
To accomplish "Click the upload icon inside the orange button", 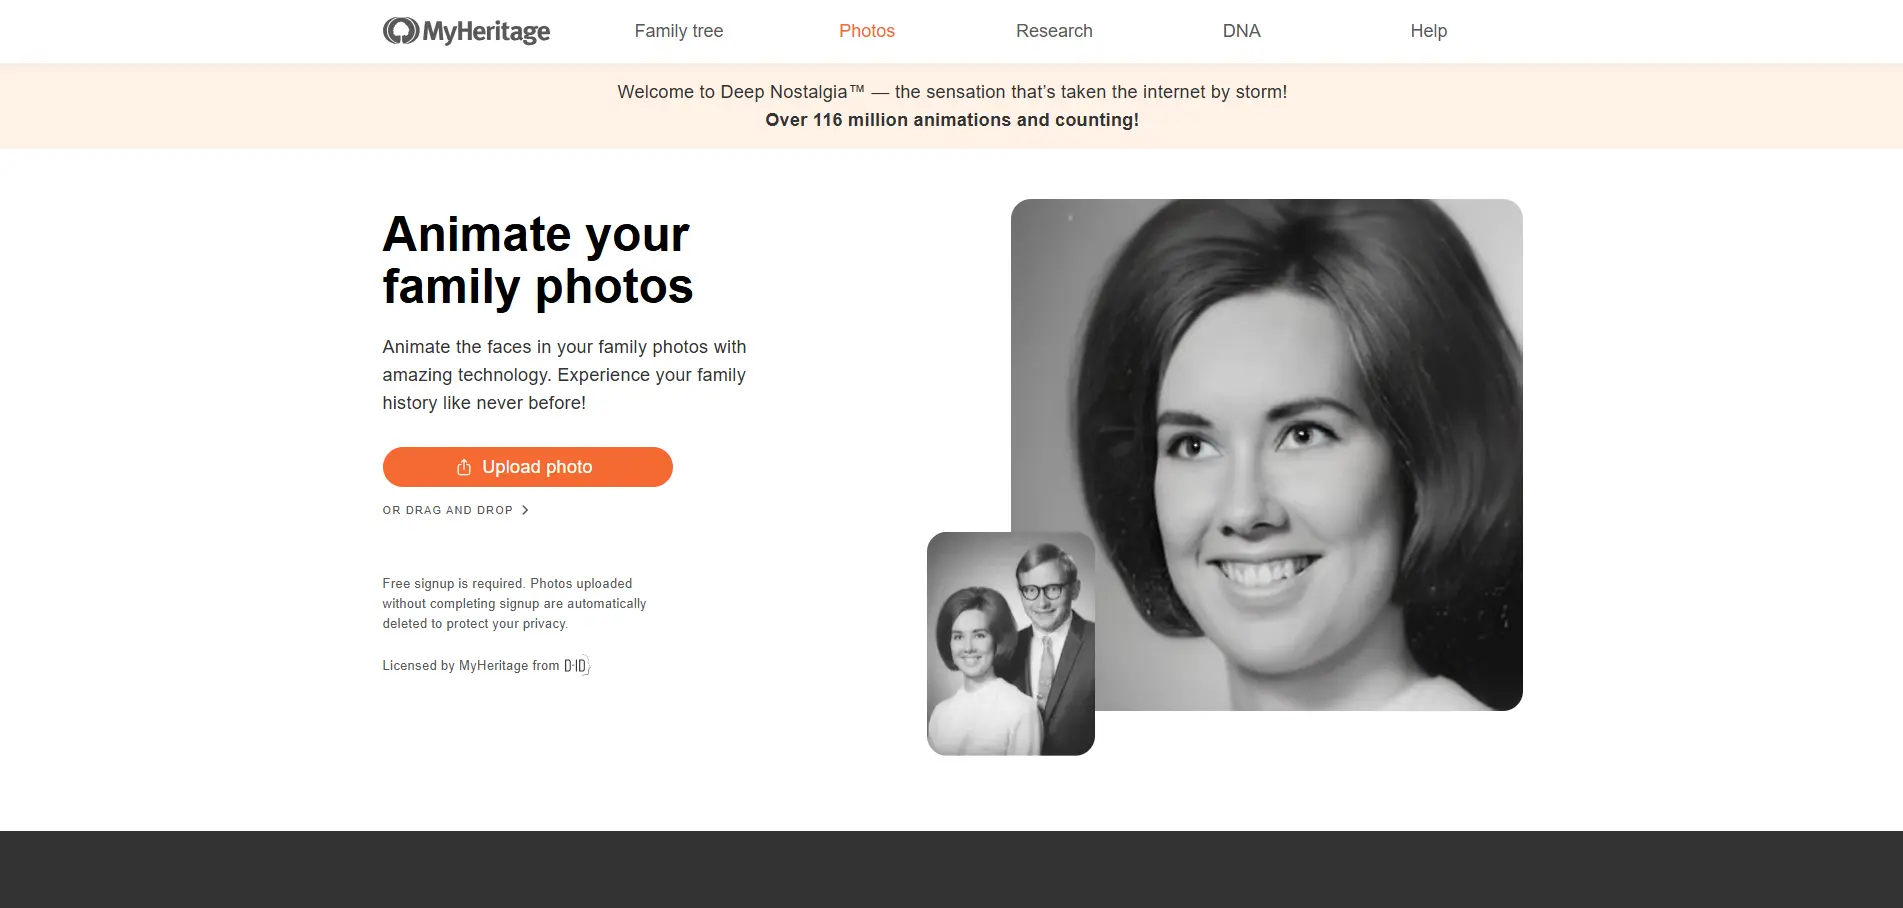I will click(464, 467).
